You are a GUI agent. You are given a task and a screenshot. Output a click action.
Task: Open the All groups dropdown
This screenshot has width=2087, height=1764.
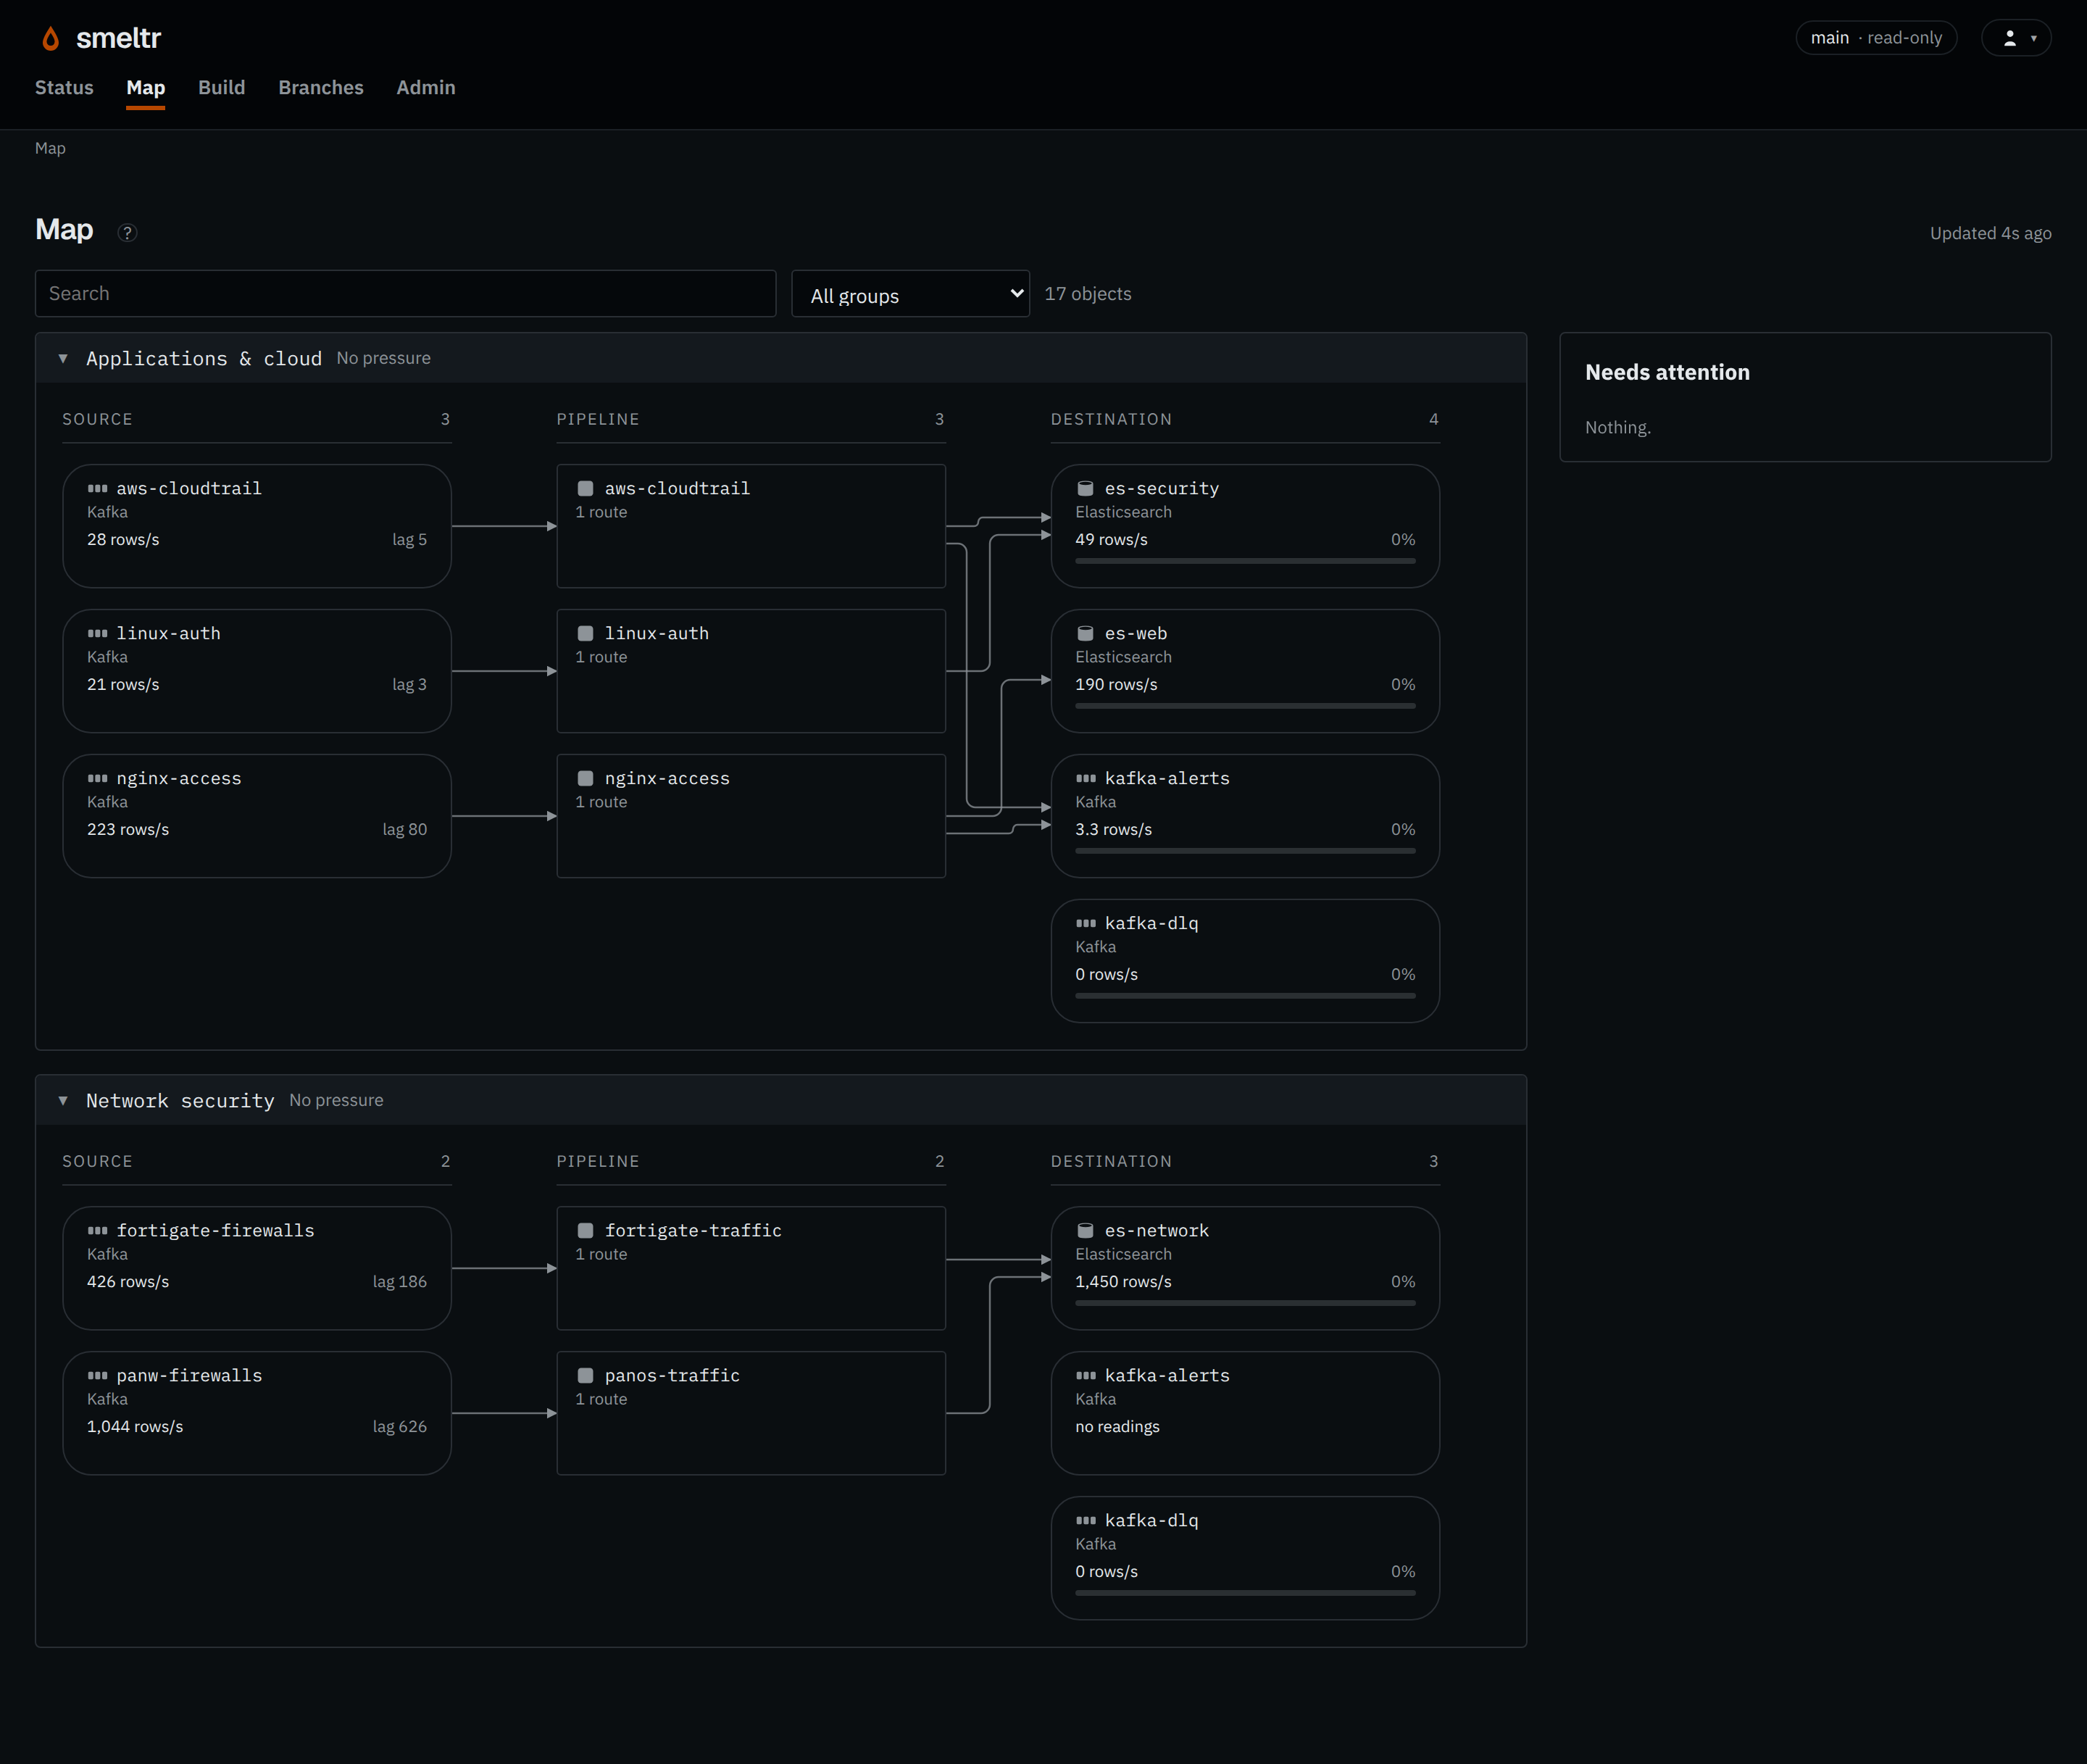coord(910,294)
